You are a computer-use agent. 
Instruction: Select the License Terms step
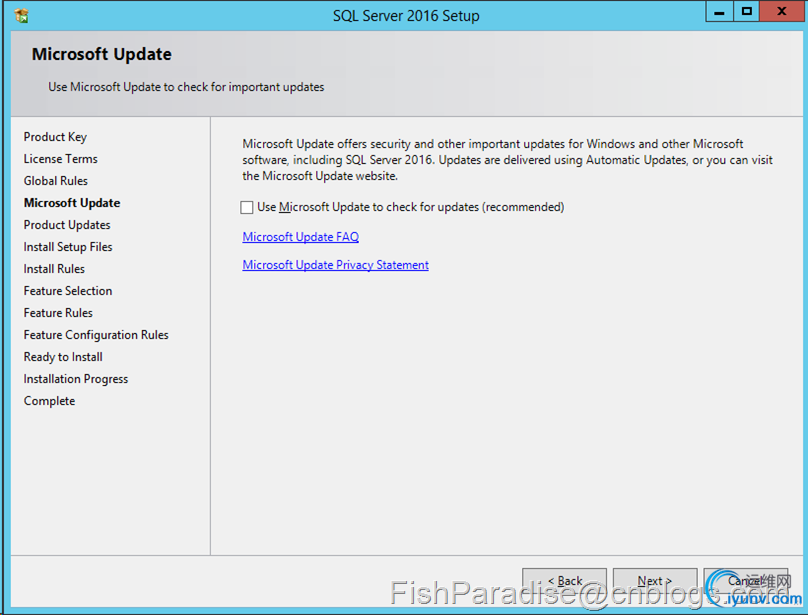tap(60, 159)
